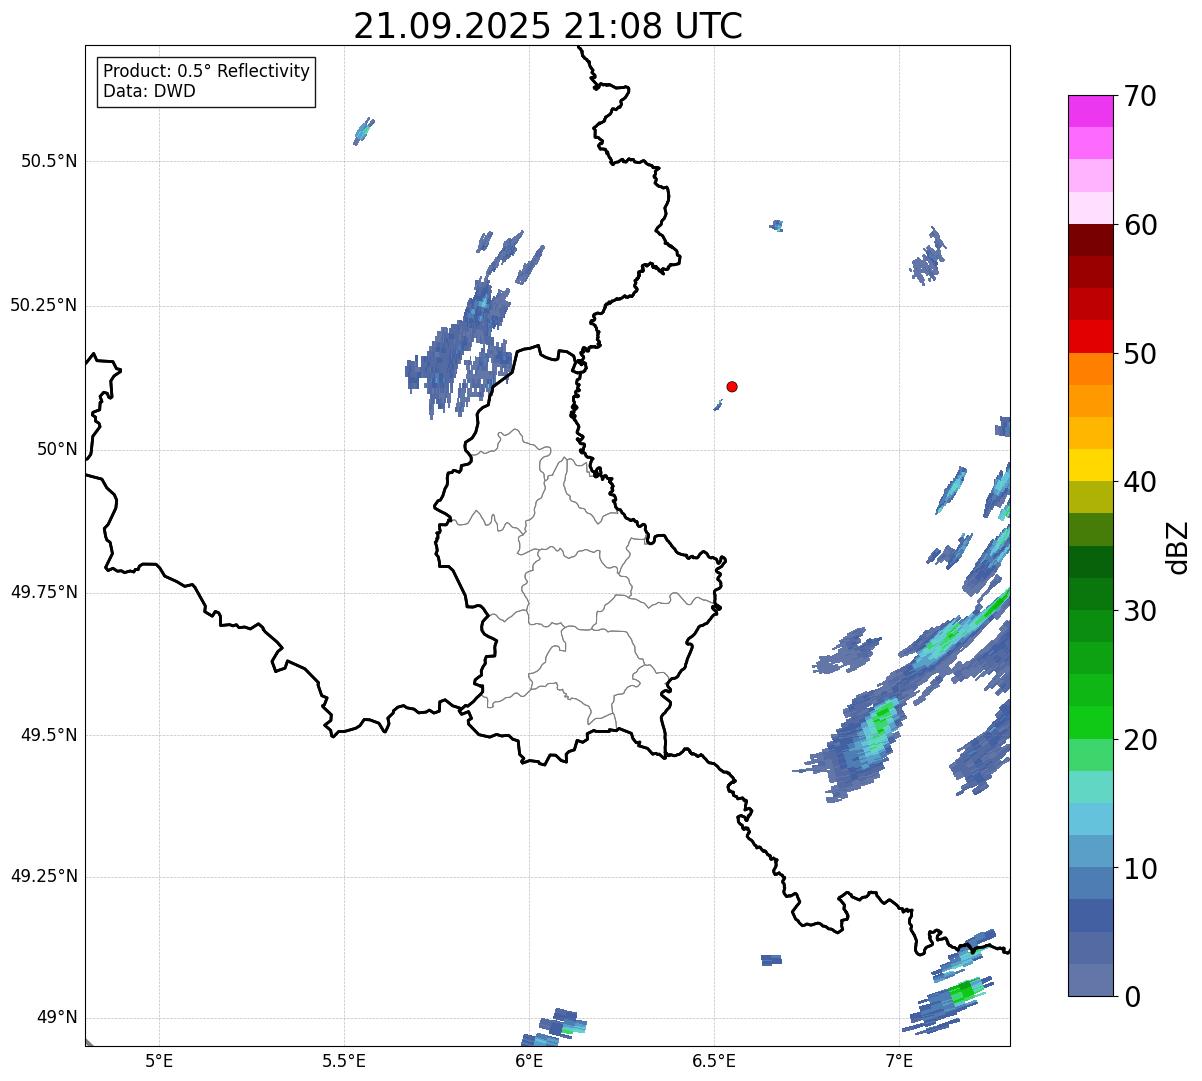
Task: Click the 20 tick on colorbar
Action: pos(1140,740)
